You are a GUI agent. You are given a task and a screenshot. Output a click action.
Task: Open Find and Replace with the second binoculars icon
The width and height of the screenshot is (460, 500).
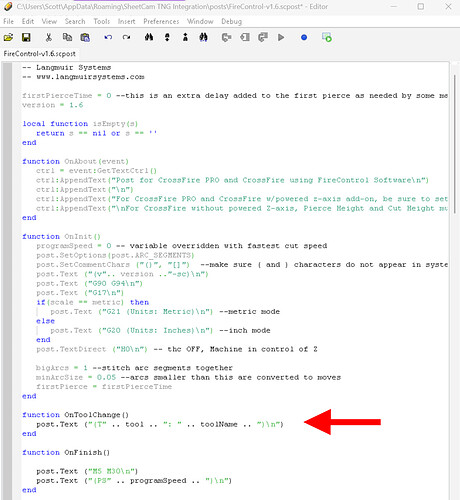pyautogui.click(x=203, y=37)
